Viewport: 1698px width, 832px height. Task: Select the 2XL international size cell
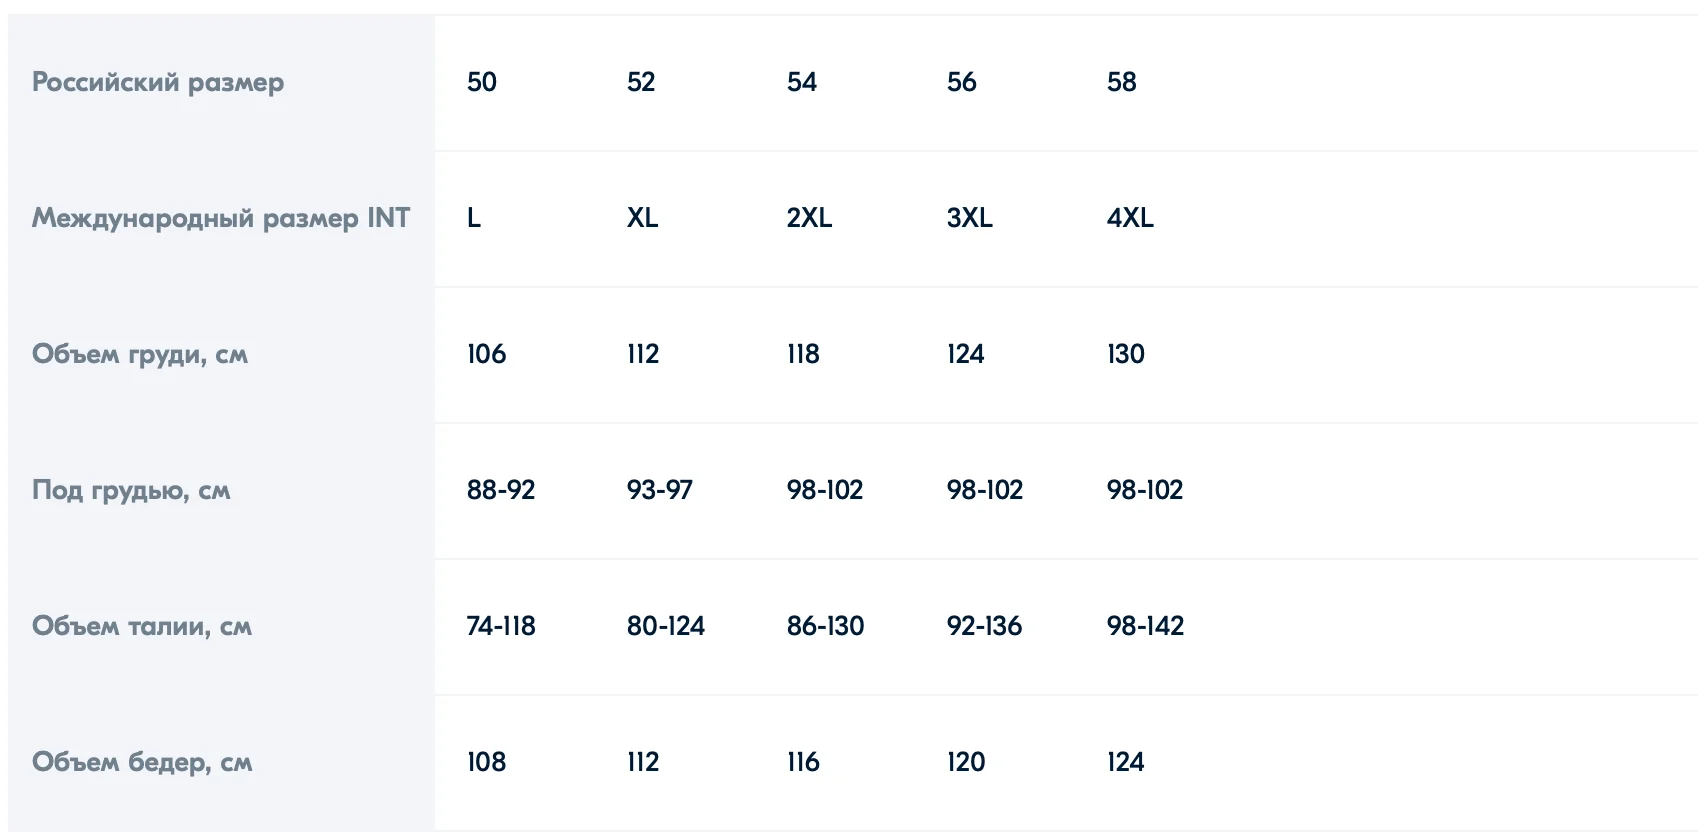[x=809, y=218]
